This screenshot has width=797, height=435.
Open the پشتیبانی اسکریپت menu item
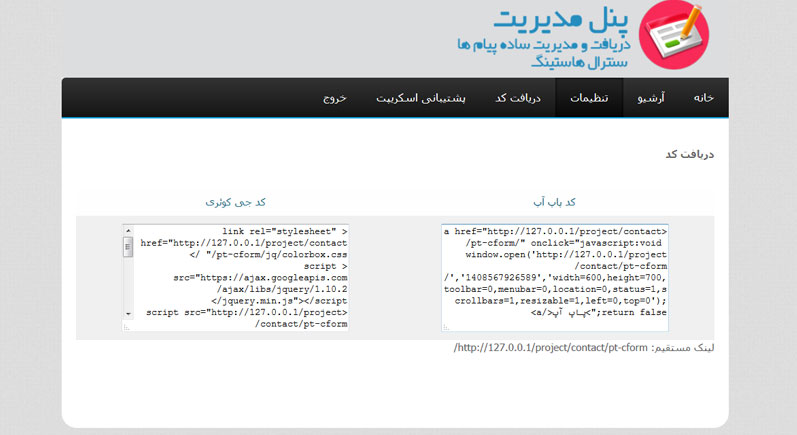coord(421,98)
